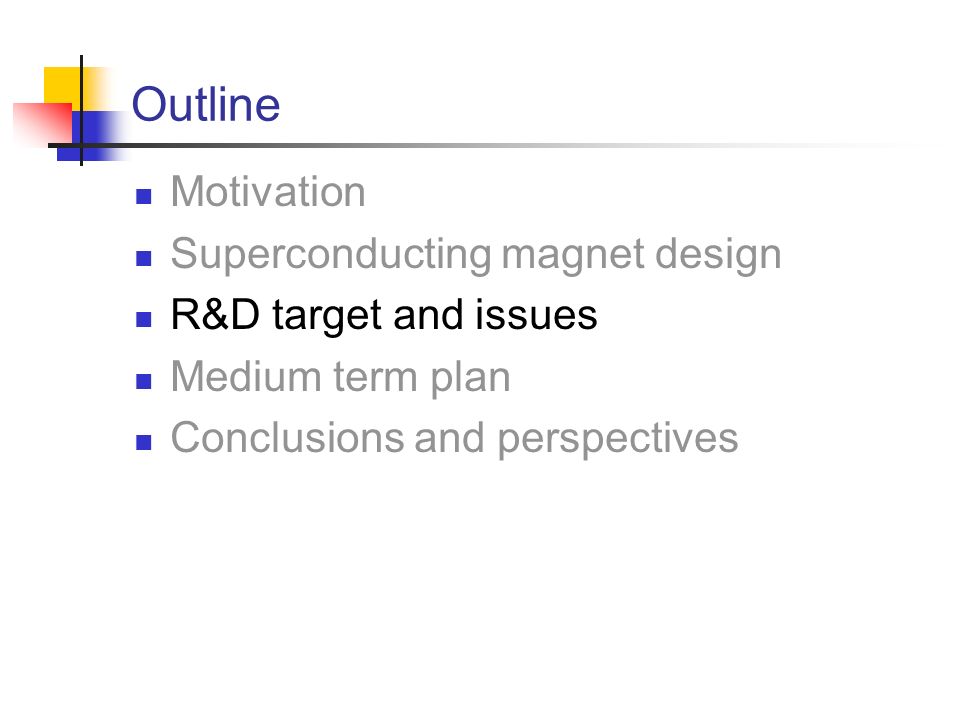
Task: Select the bullet marker before Conclusions and perspectives
Action: (143, 442)
